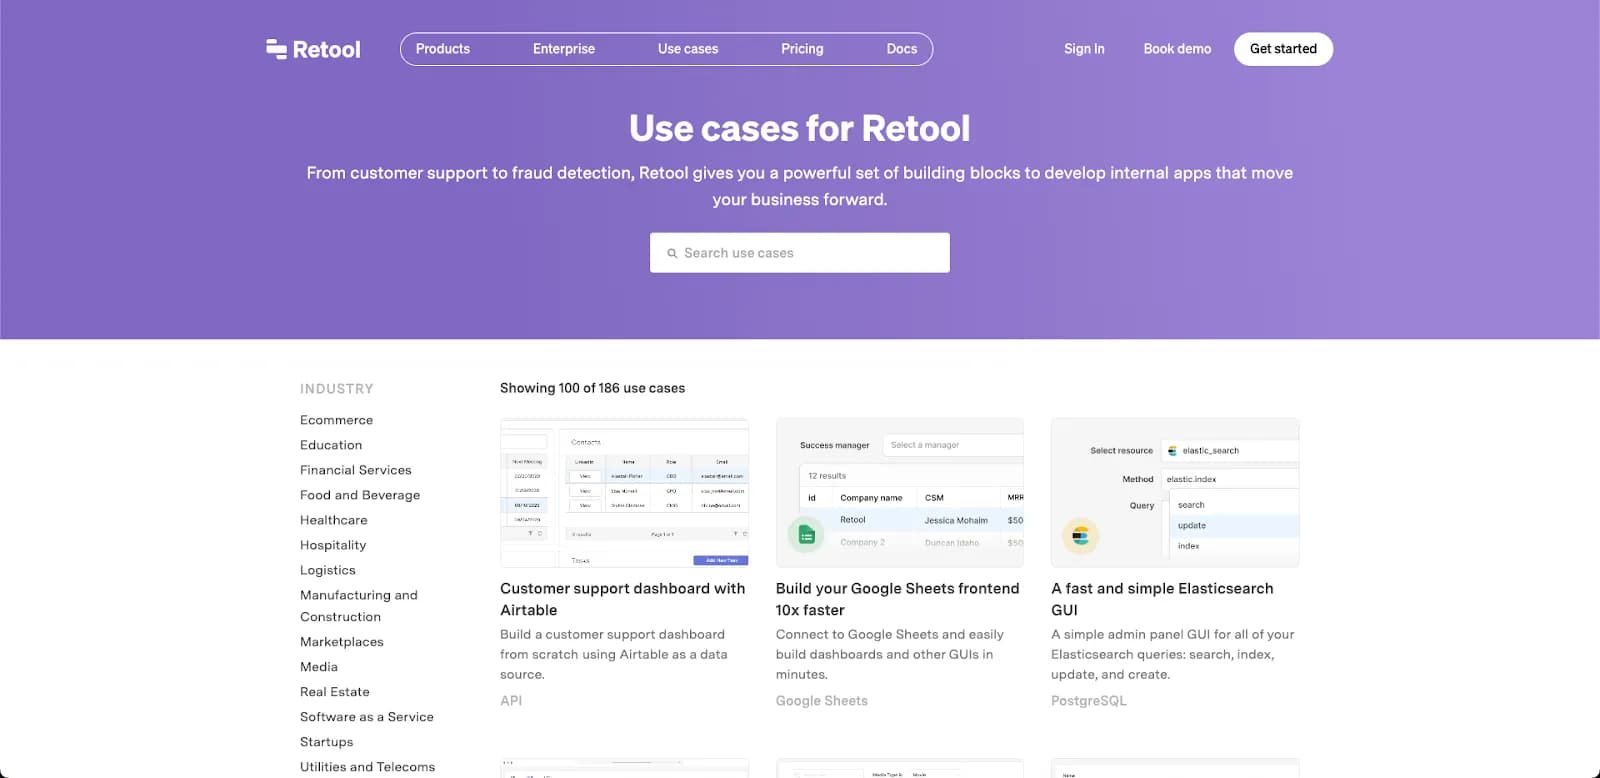Filter by Food and Beverage industry
This screenshot has height=778, width=1600.
tap(360, 495)
